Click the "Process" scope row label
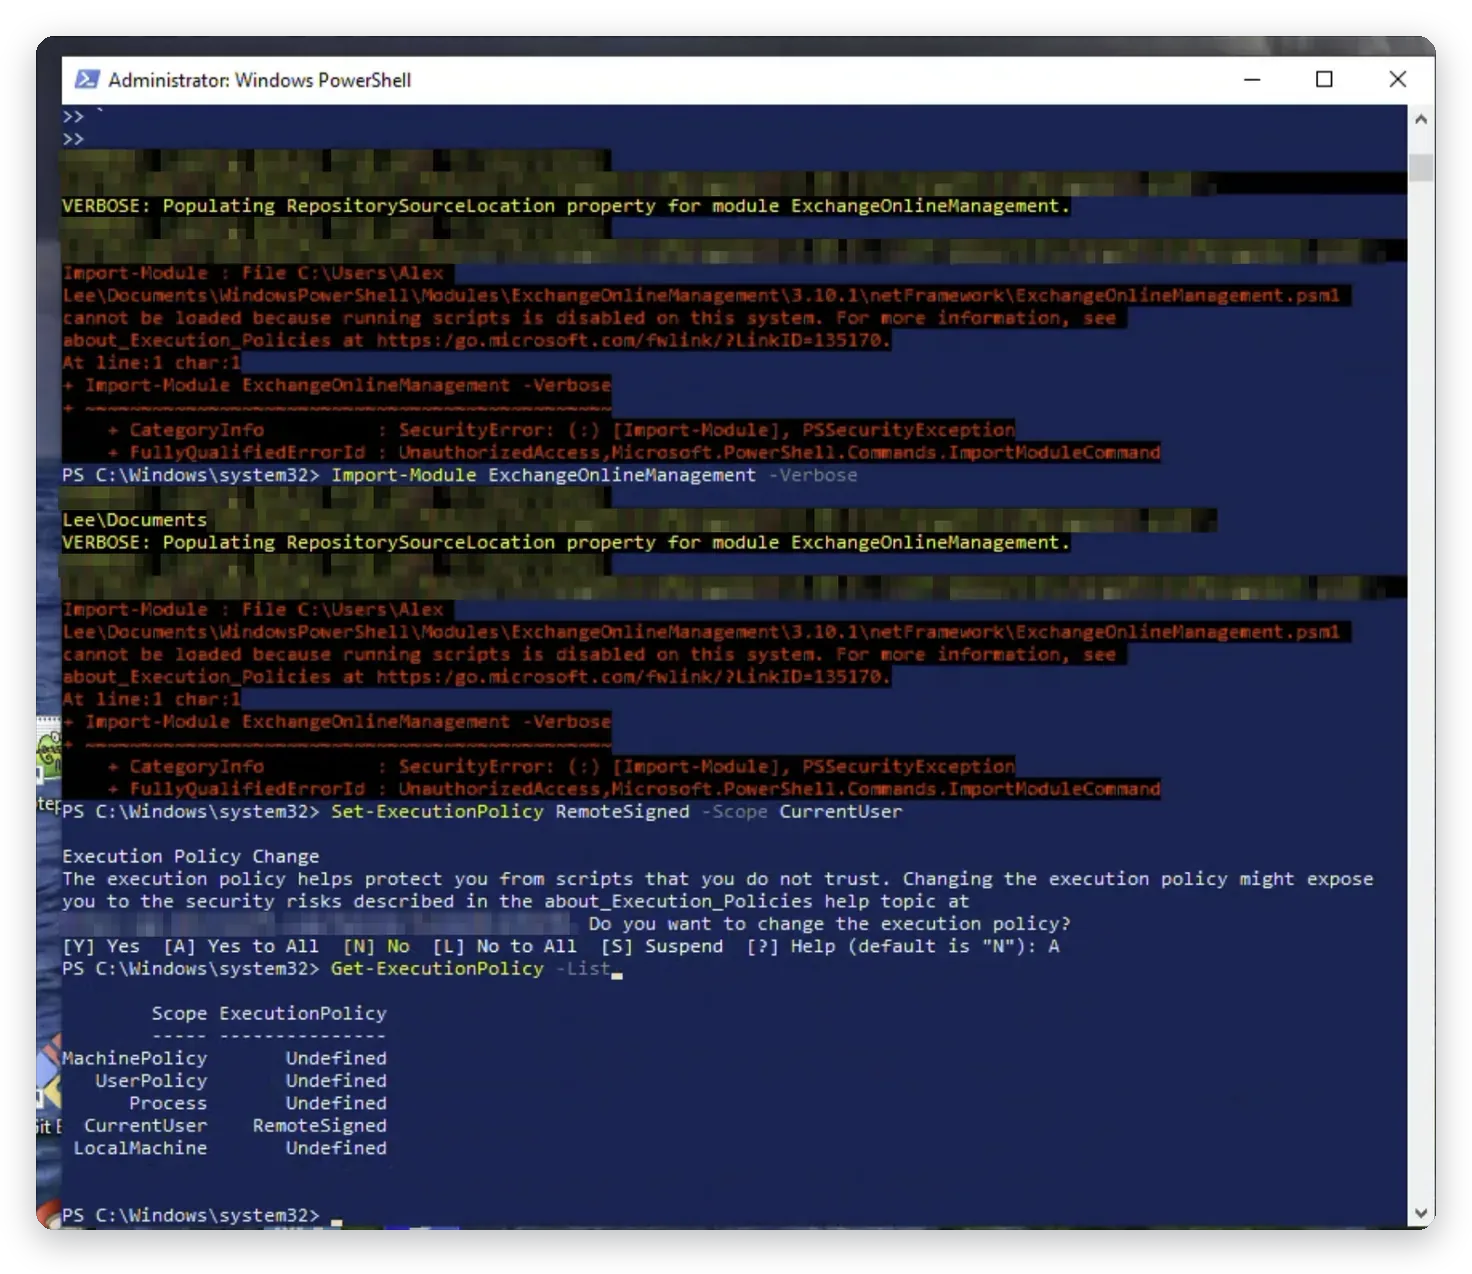1472x1274 pixels. tap(168, 1103)
